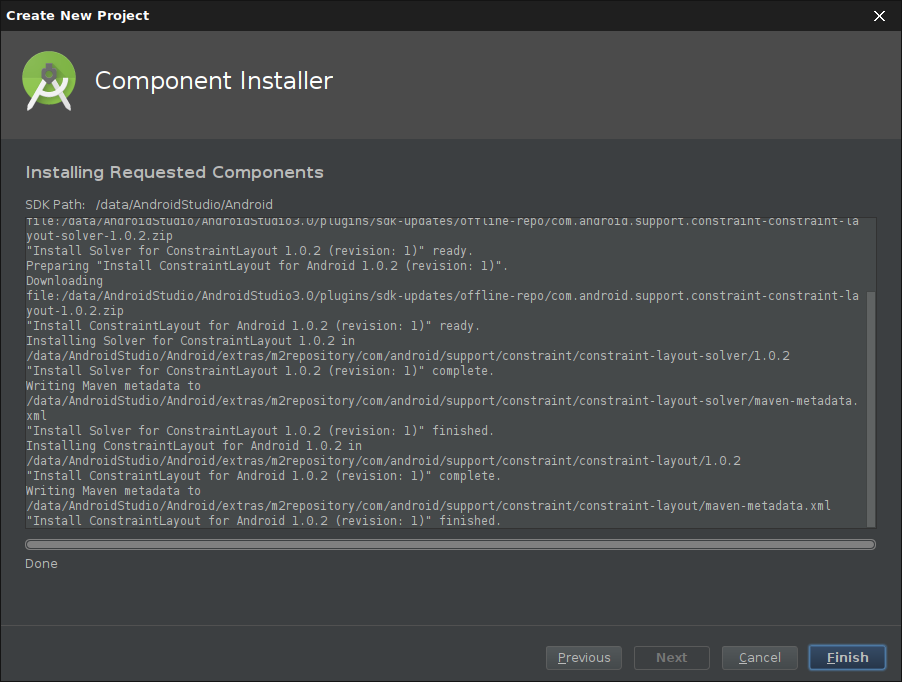Image resolution: width=902 pixels, height=682 pixels.
Task: Click the grayed-out Next button
Action: (671, 657)
